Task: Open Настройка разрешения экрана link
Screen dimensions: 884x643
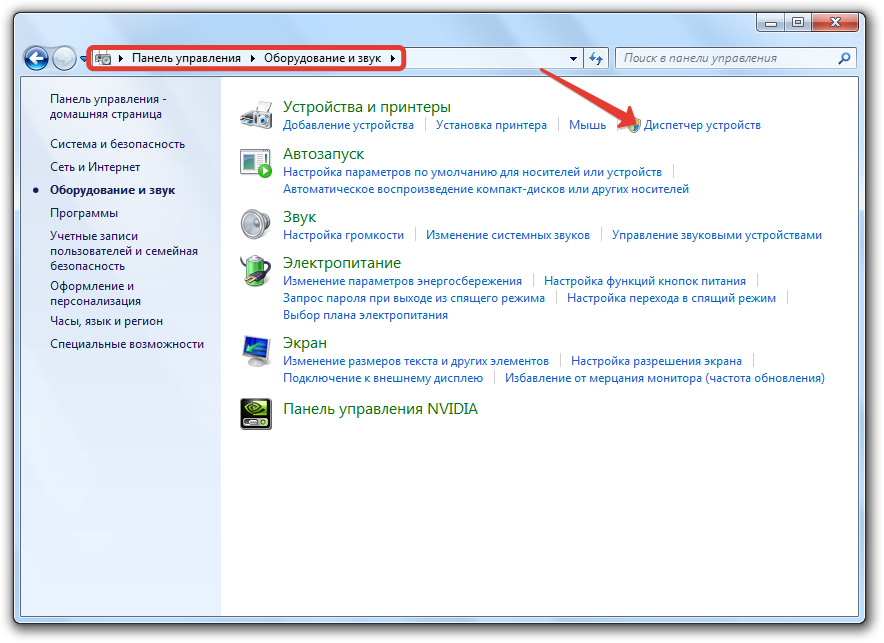Action: (x=656, y=360)
